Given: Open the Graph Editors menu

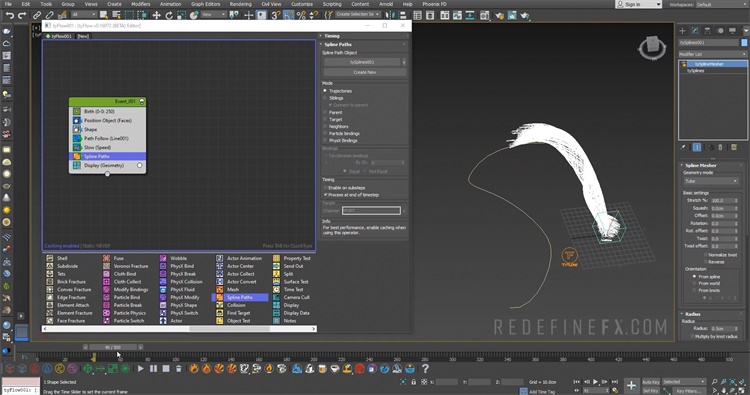Looking at the screenshot, I should [x=205, y=4].
